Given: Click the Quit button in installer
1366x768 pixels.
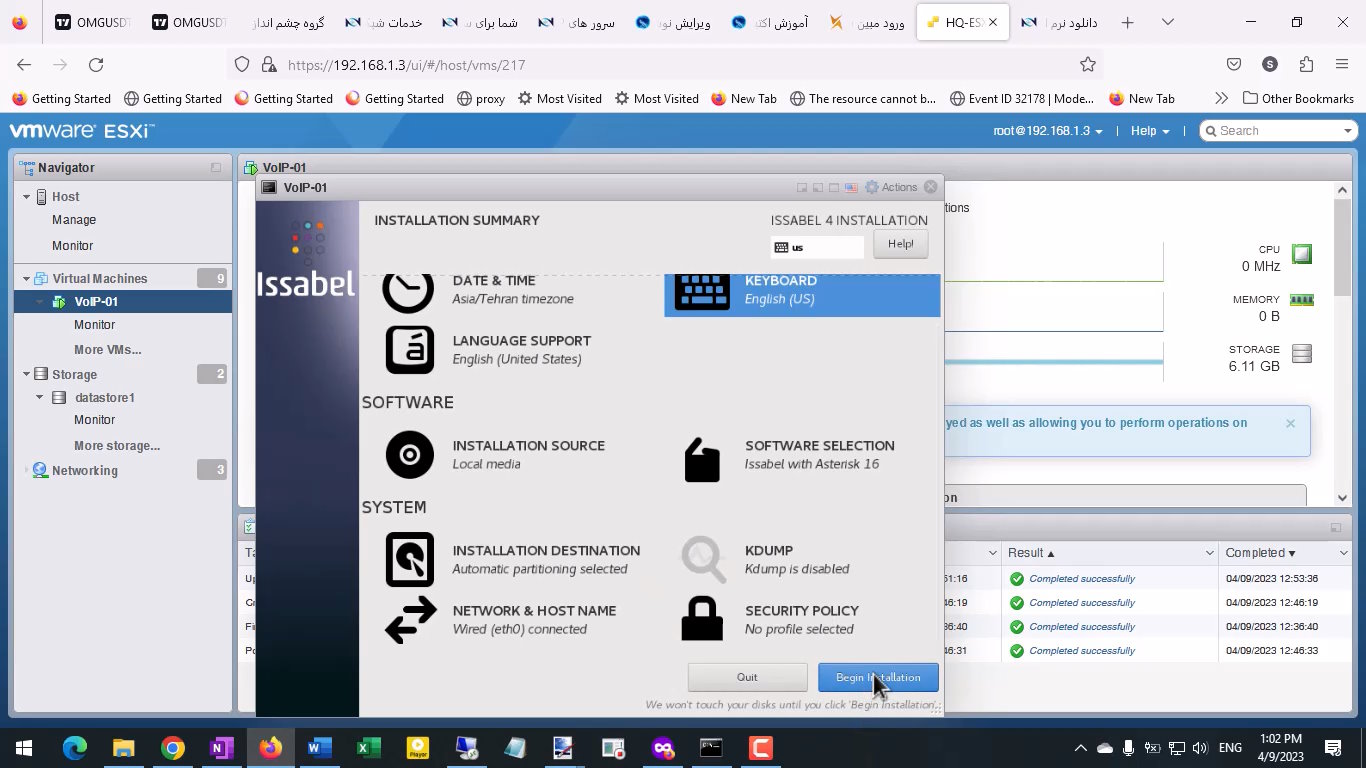Looking at the screenshot, I should pos(747,677).
